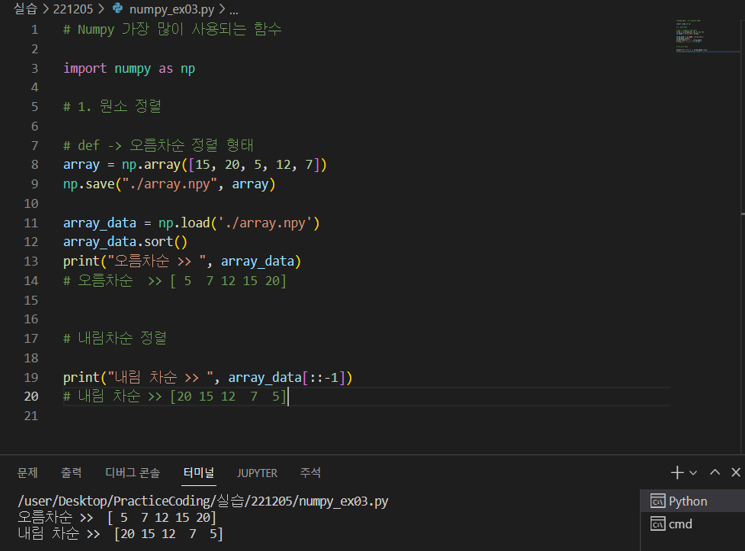Click the code minimap preview
Viewport: 745px width, 551px height.
[691, 36]
